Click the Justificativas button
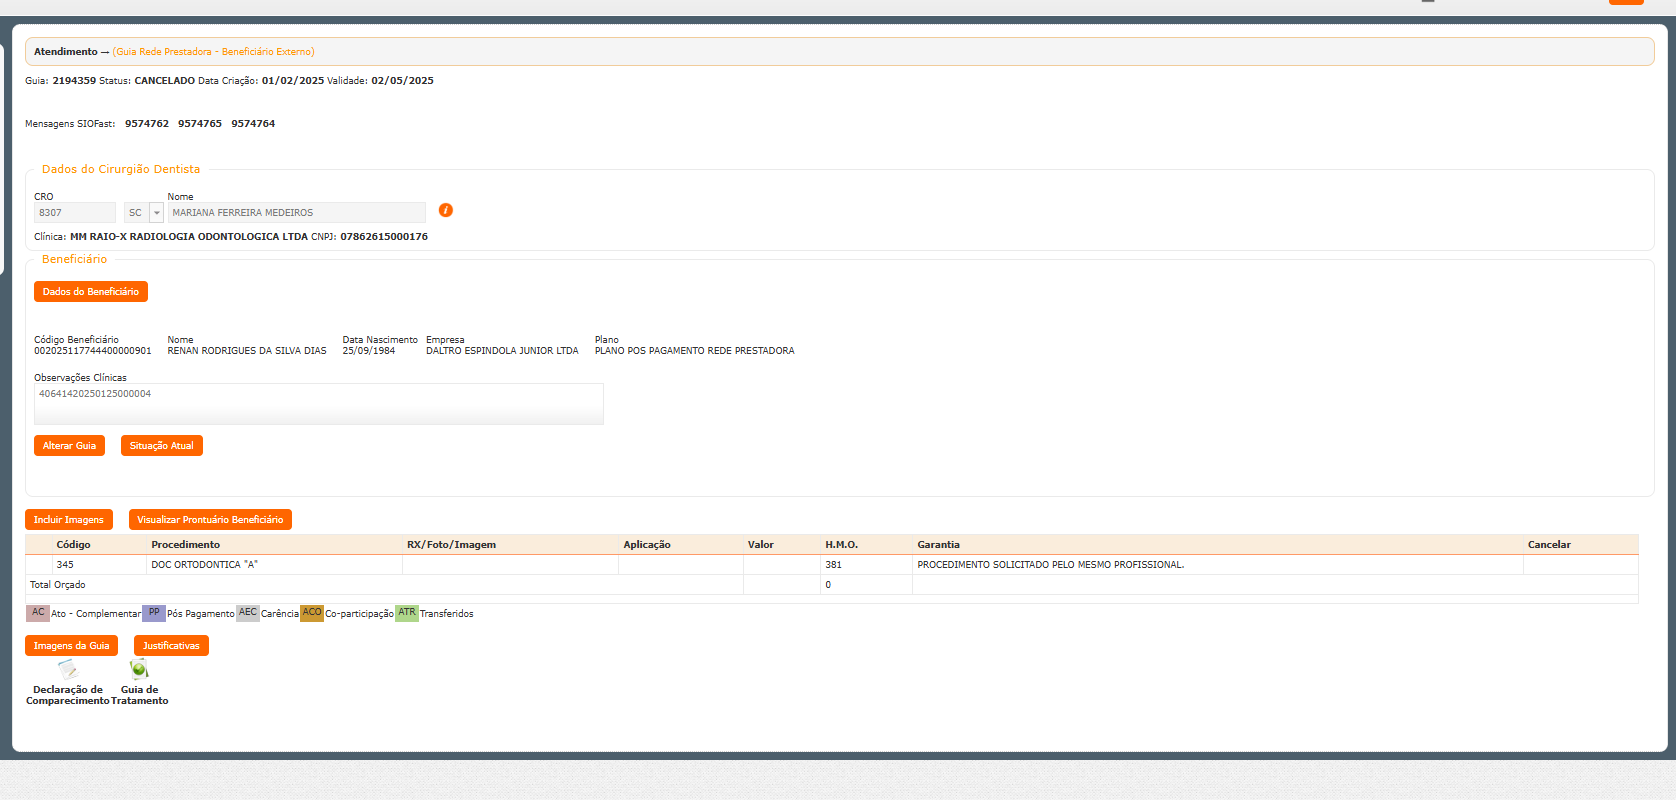Image resolution: width=1676 pixels, height=800 pixels. coord(171,646)
